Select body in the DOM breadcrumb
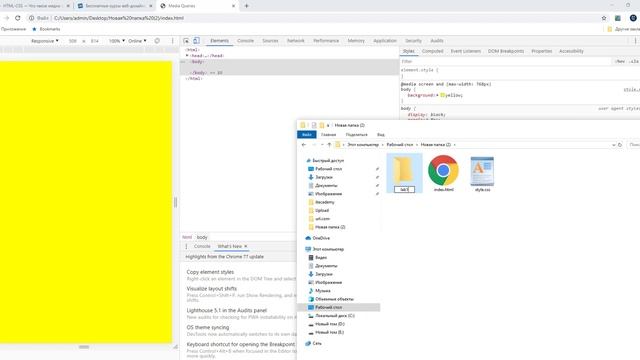This screenshot has height=360, width=640. point(202,237)
